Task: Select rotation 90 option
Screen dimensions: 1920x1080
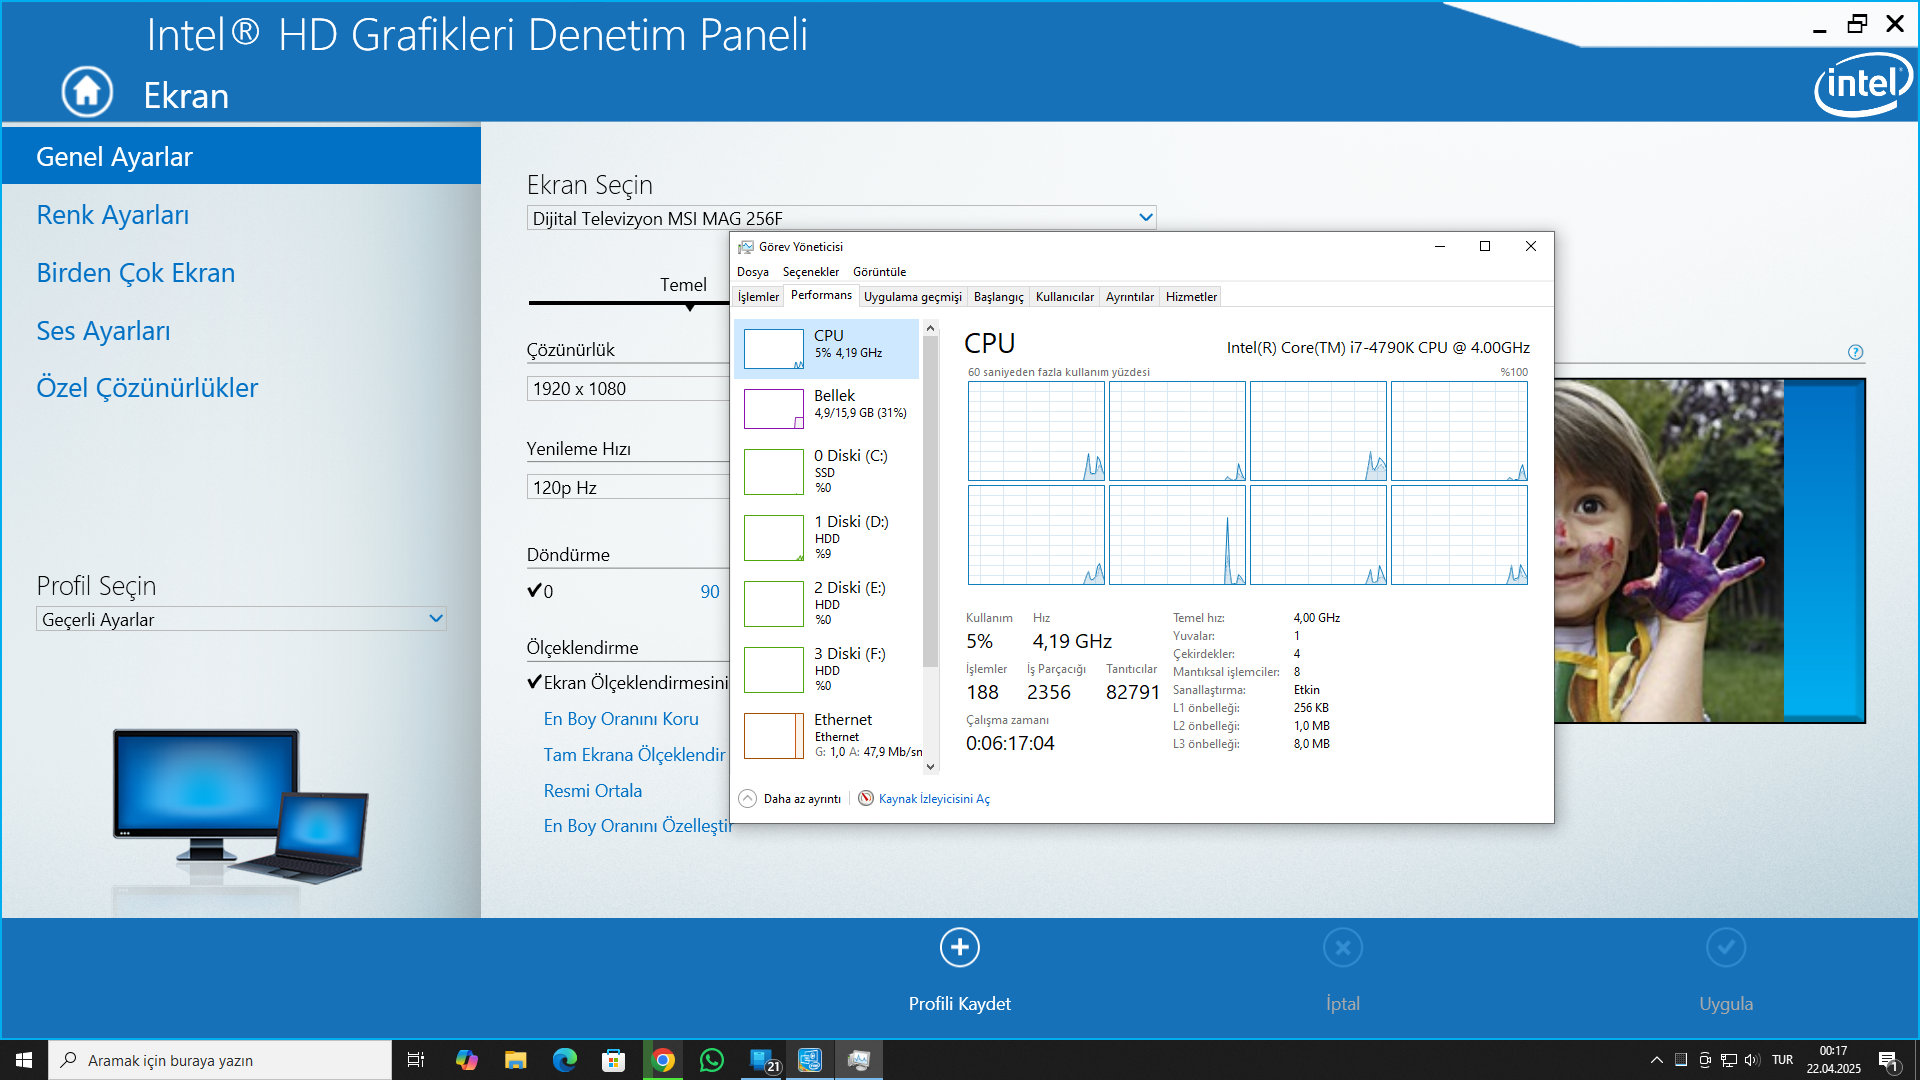Action: [x=710, y=591]
